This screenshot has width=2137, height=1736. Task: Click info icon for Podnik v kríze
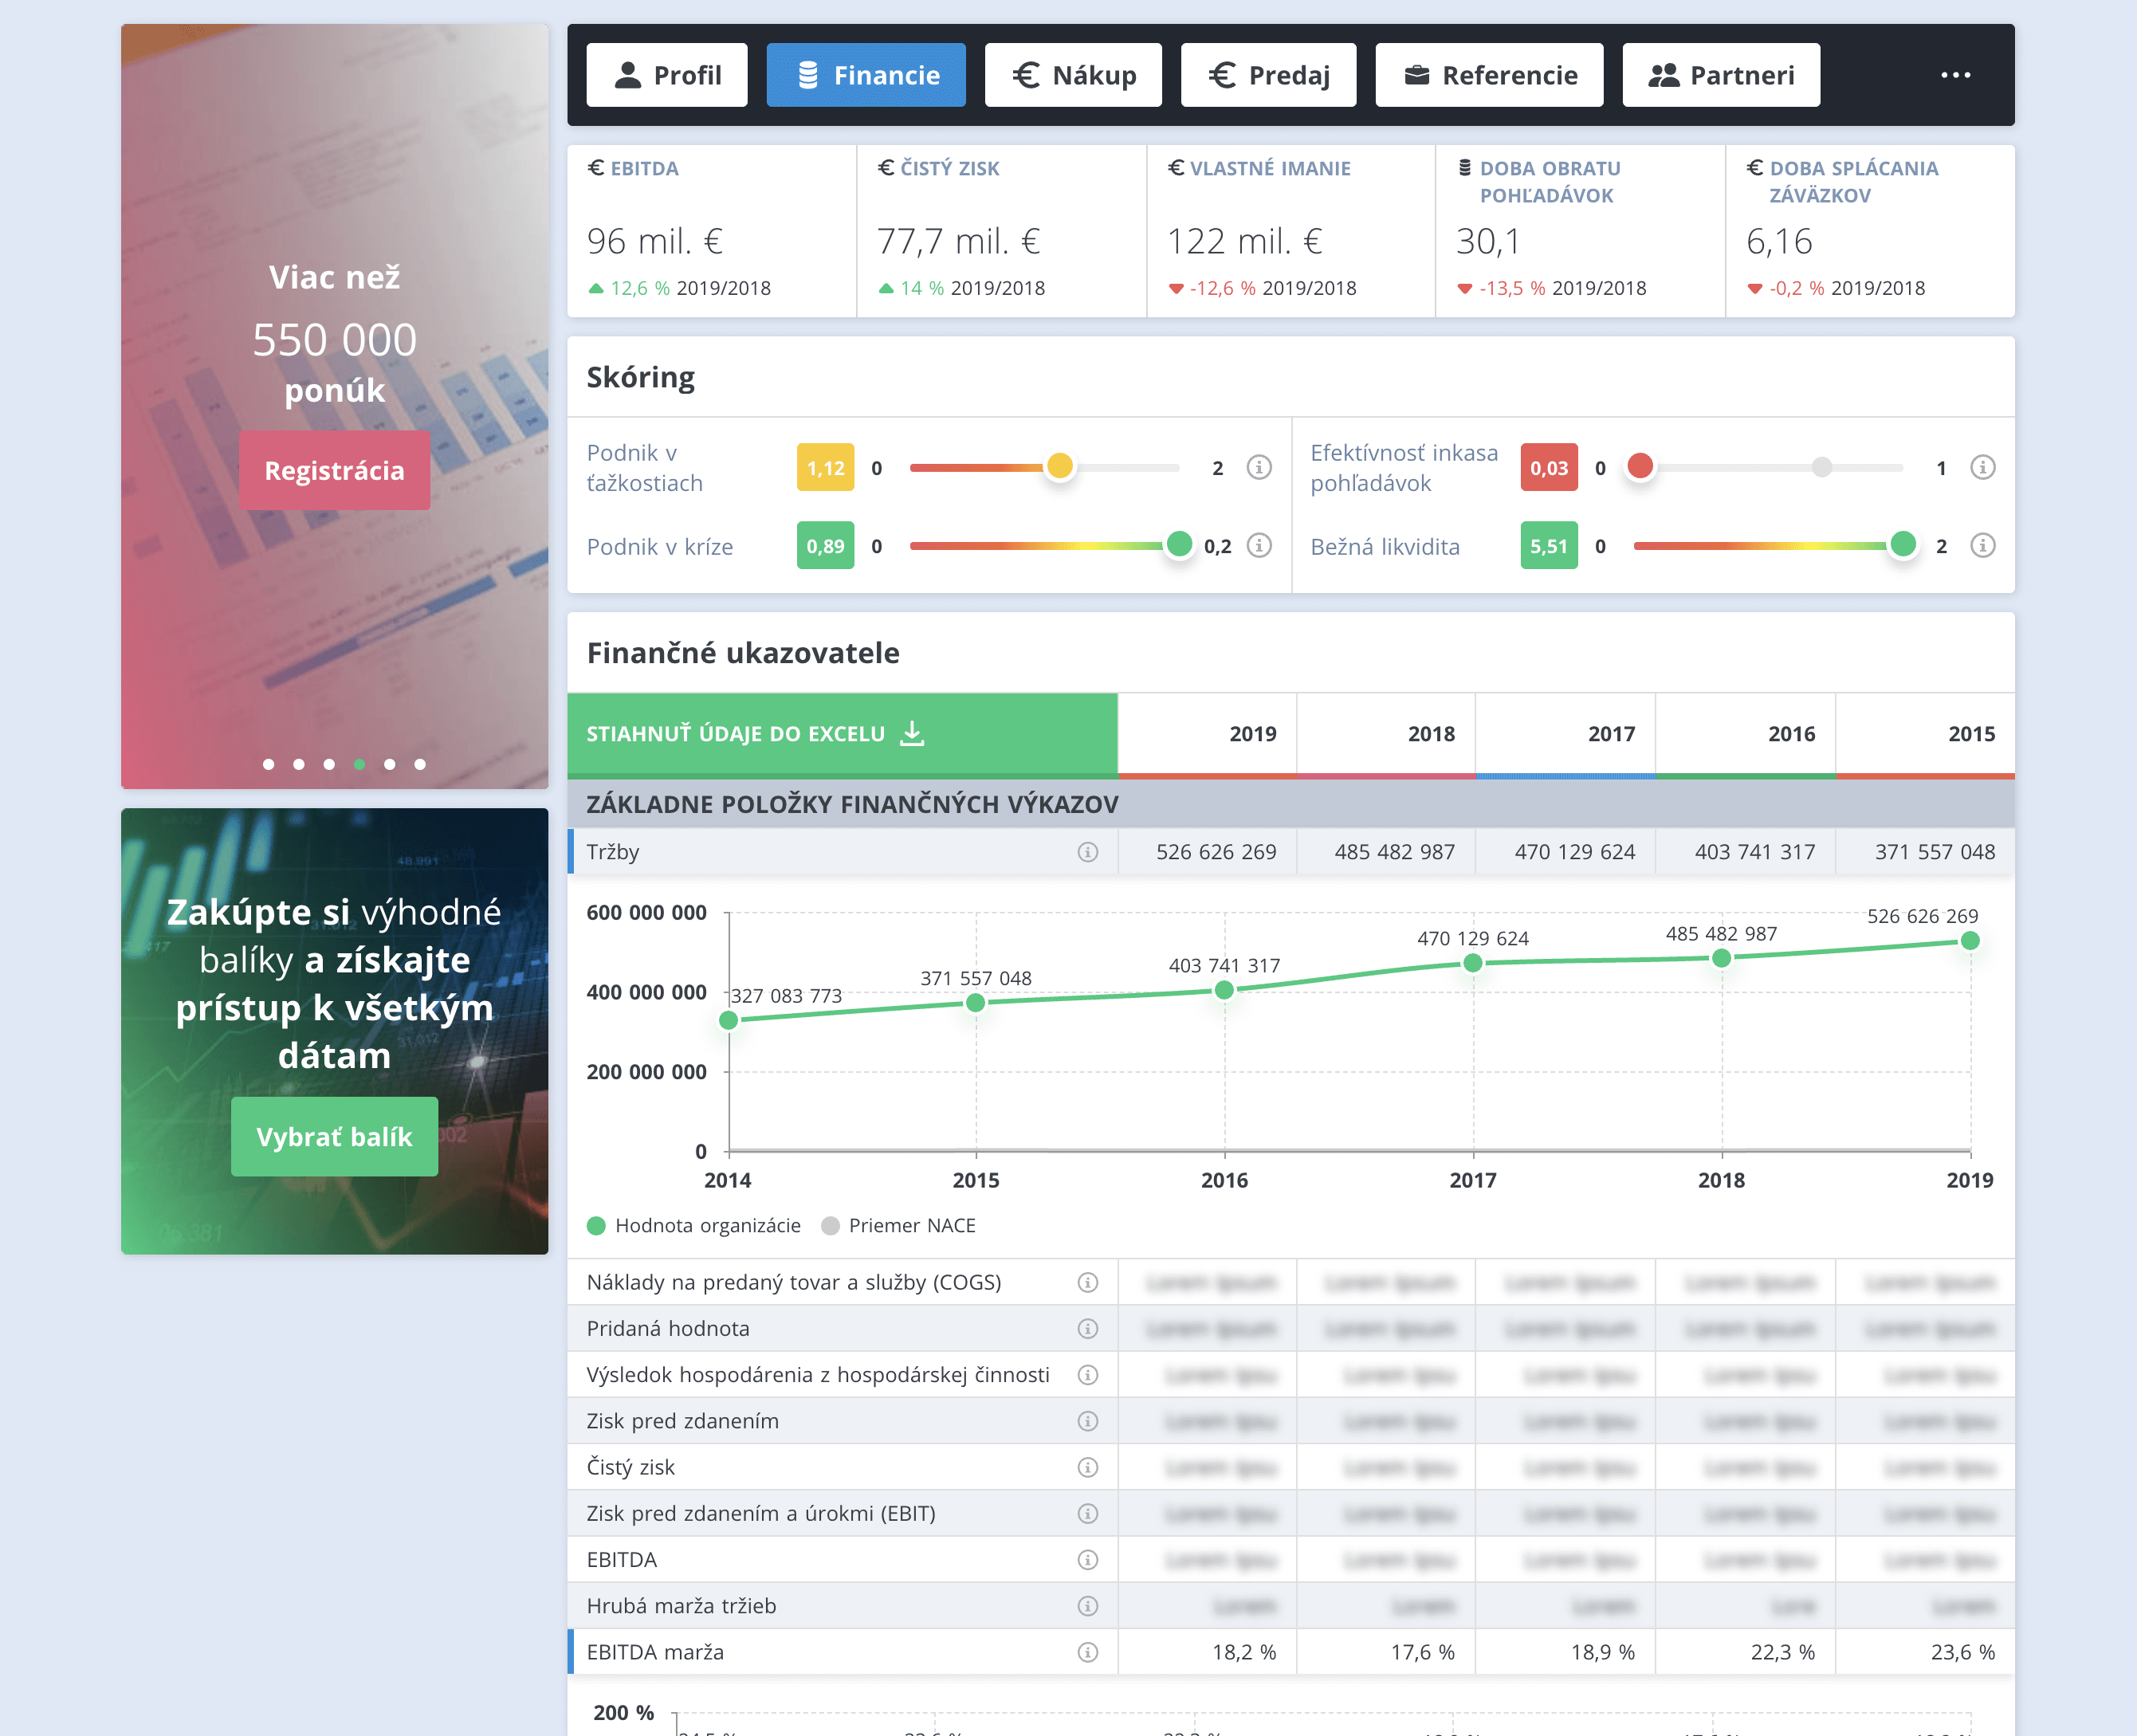1259,545
